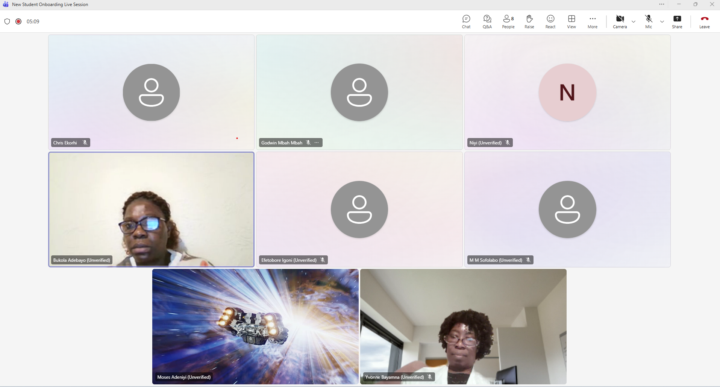The height and width of the screenshot is (387, 720).
Task: Unmute the Mic
Action: click(x=648, y=21)
